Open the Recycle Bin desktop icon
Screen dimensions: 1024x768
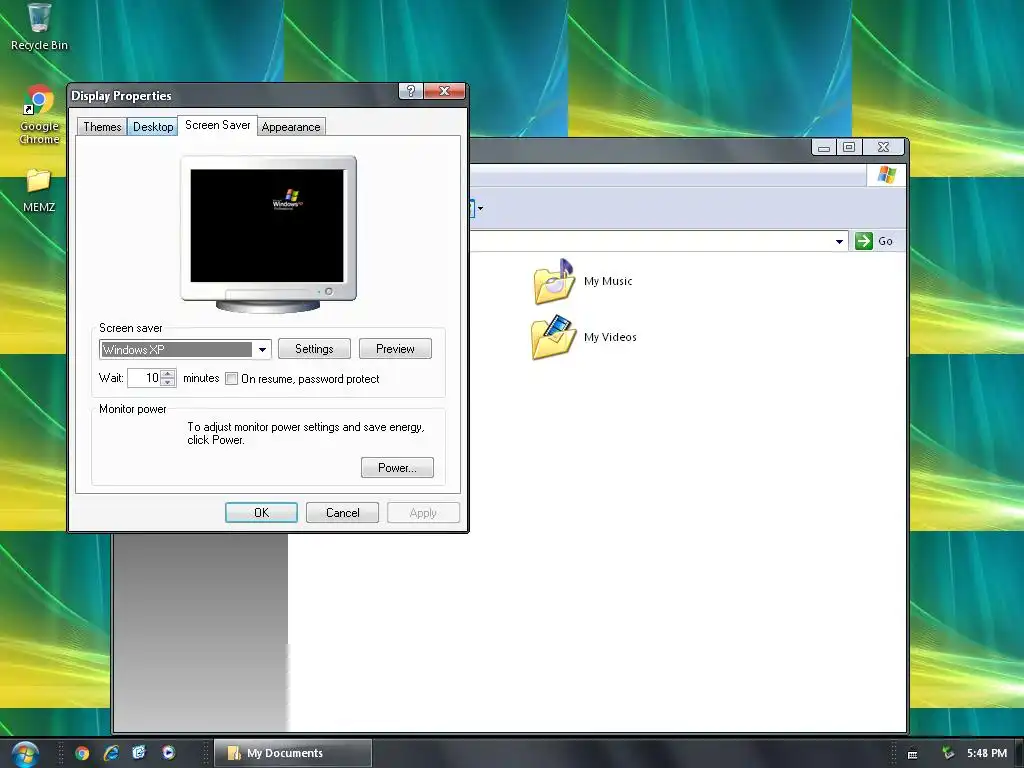pos(39,27)
